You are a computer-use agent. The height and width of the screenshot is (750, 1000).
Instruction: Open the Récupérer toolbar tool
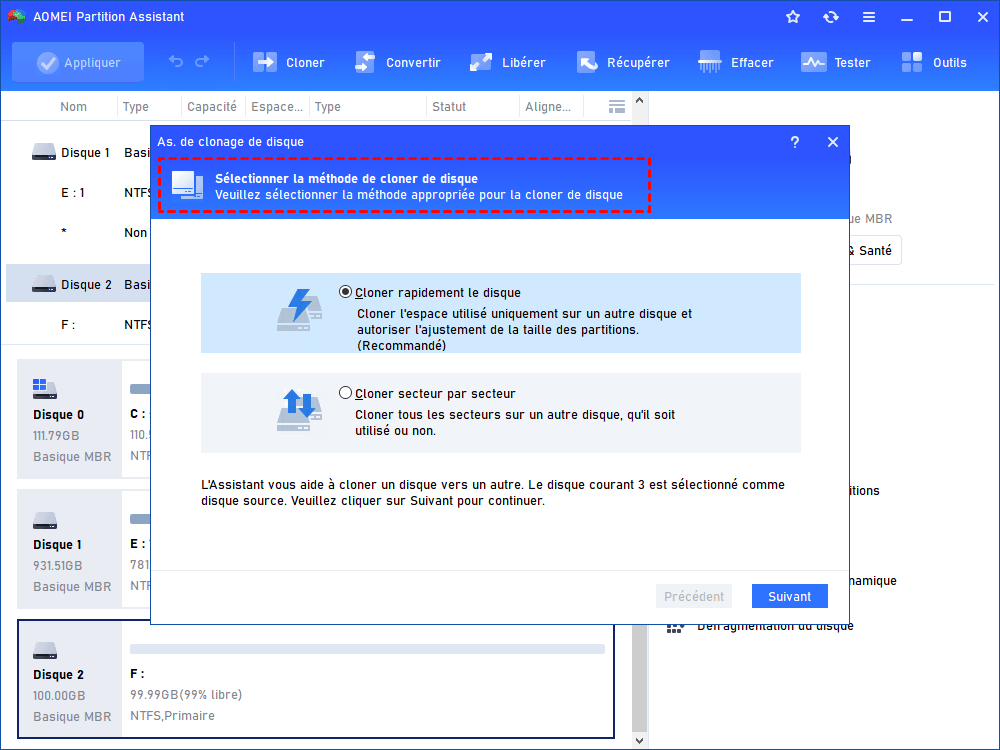(623, 62)
